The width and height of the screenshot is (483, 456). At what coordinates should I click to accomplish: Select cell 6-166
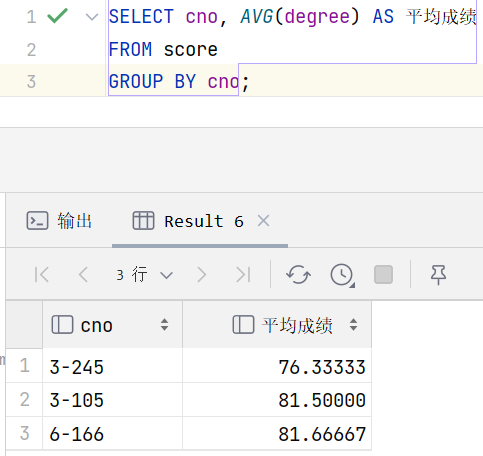click(112, 433)
